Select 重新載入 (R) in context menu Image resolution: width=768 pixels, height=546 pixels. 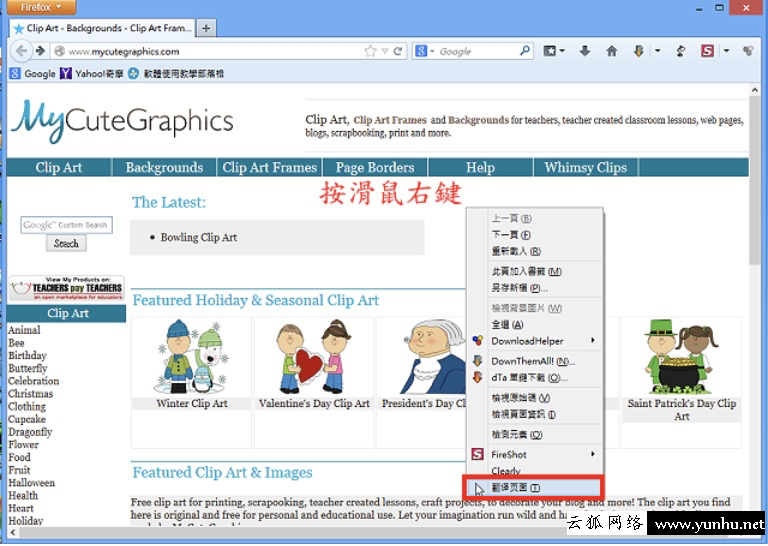(x=535, y=251)
